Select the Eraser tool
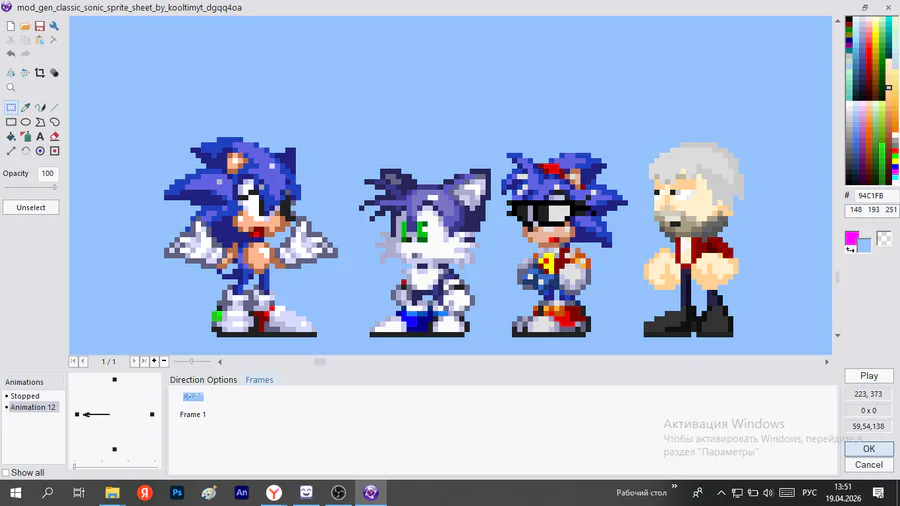This screenshot has height=506, width=900. pos(54,137)
